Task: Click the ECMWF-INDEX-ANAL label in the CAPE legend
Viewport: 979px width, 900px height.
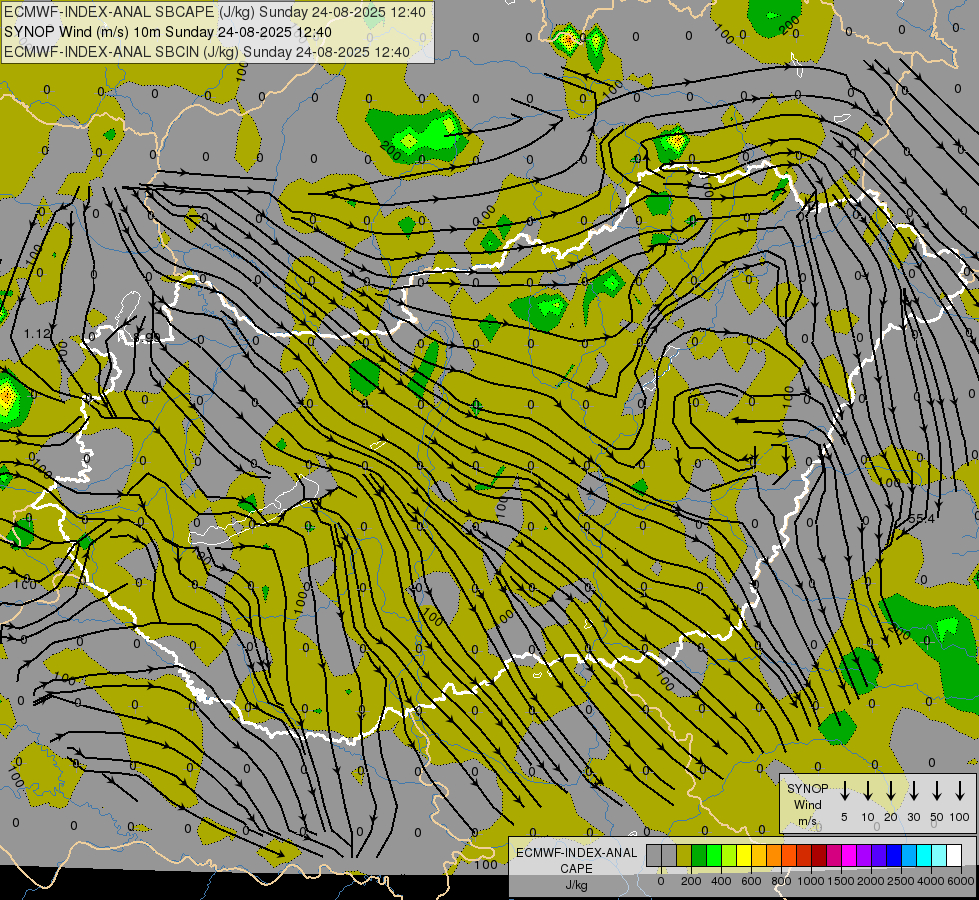Action: pos(576,853)
